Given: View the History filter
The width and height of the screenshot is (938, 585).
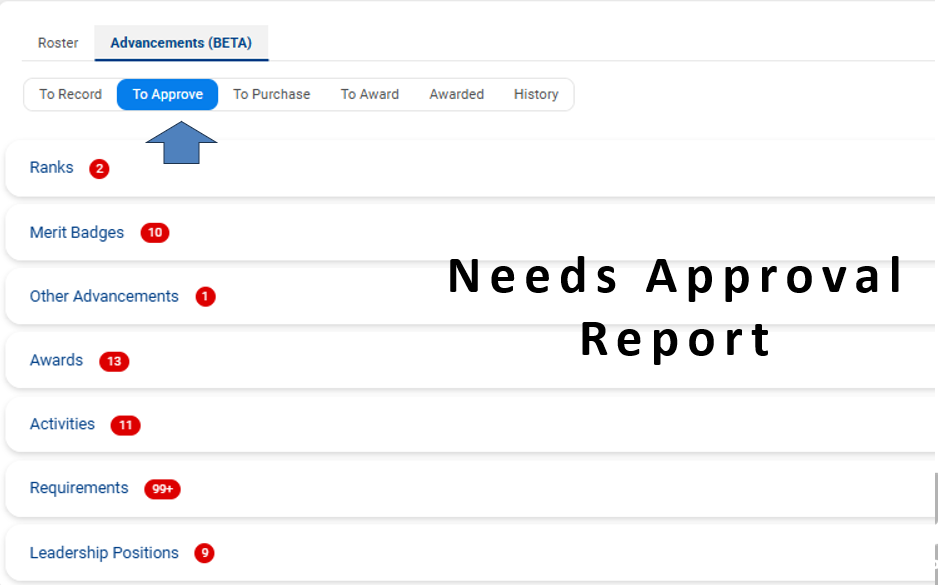Looking at the screenshot, I should (x=536, y=94).
